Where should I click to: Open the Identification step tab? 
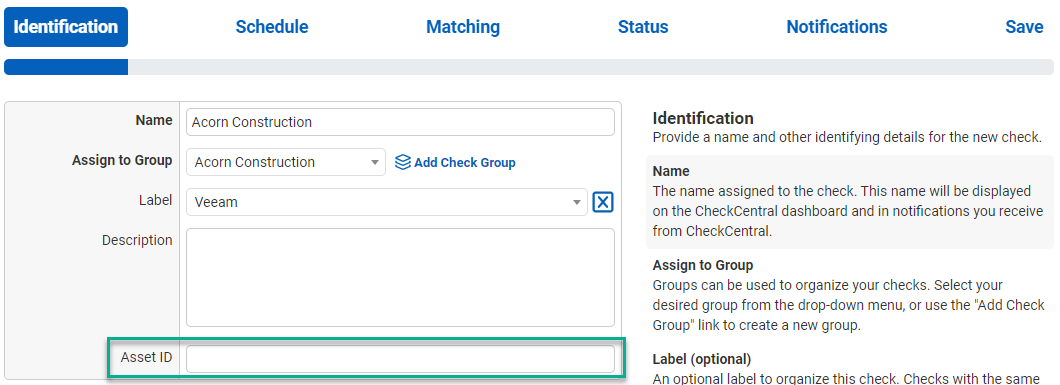pyautogui.click(x=66, y=27)
